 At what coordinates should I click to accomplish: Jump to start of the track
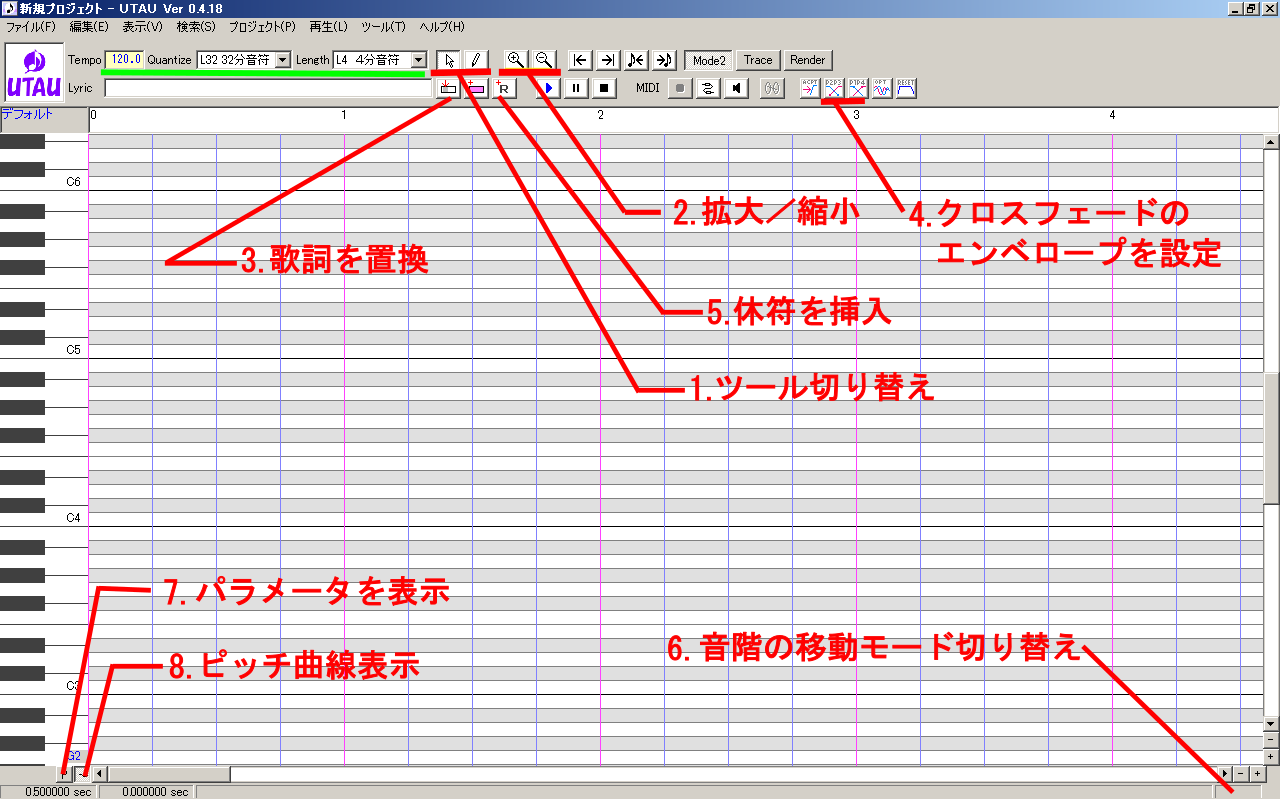coord(579,60)
